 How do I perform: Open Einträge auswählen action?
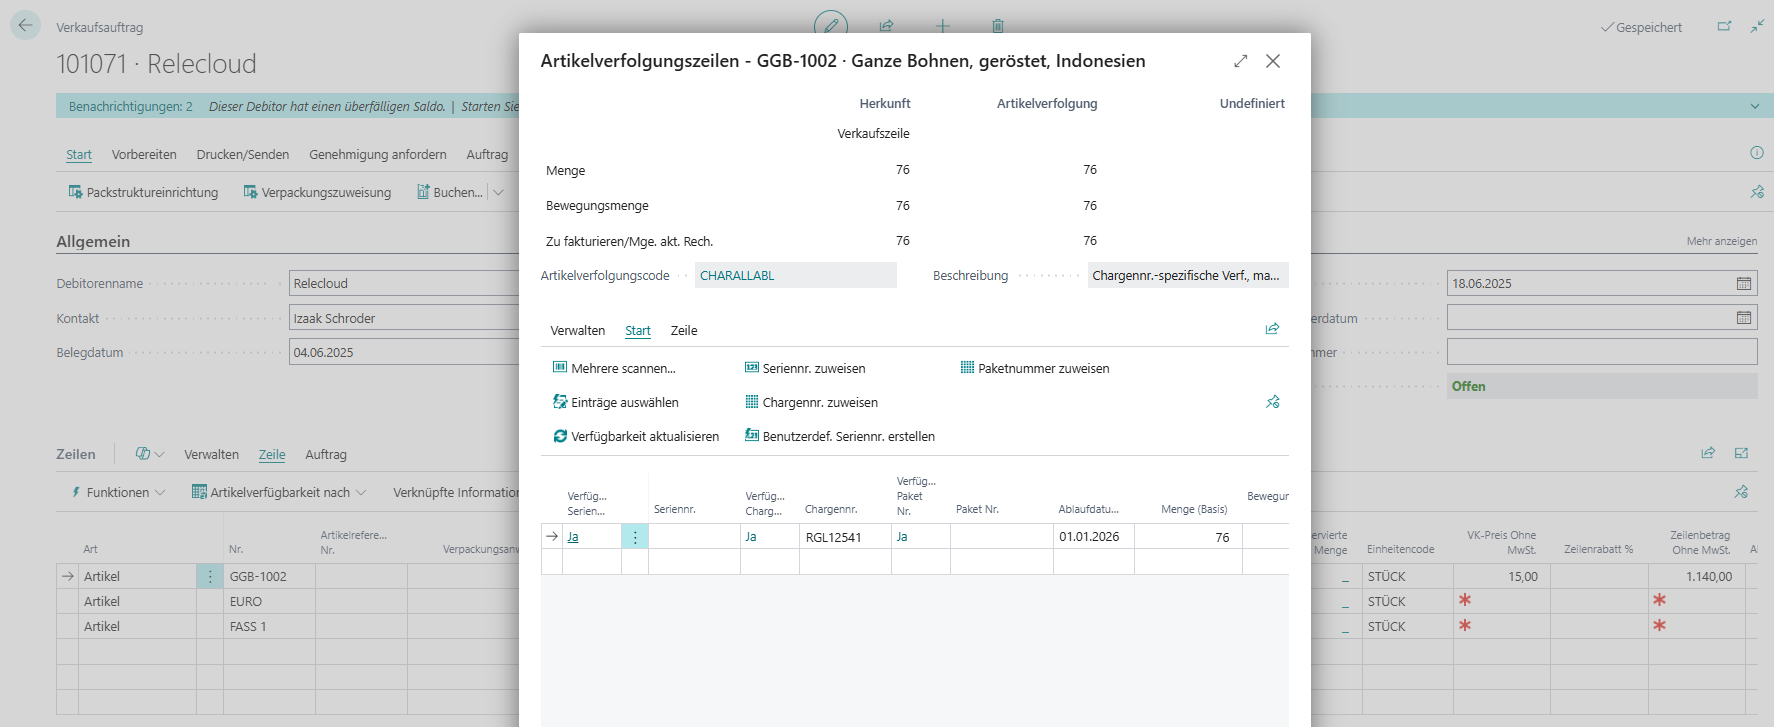[x=616, y=402]
